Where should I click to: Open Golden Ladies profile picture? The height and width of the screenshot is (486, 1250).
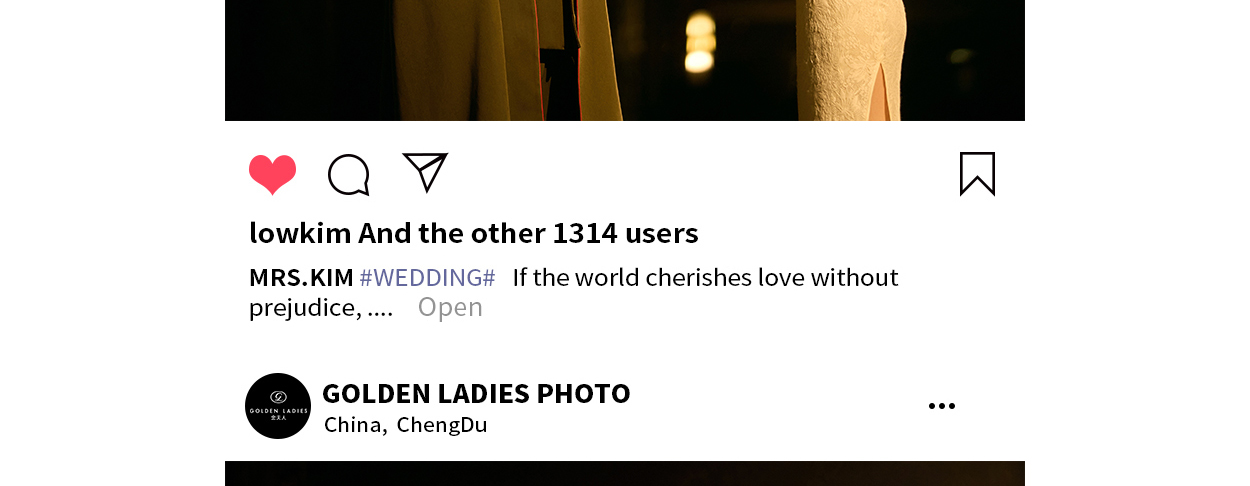tap(278, 406)
